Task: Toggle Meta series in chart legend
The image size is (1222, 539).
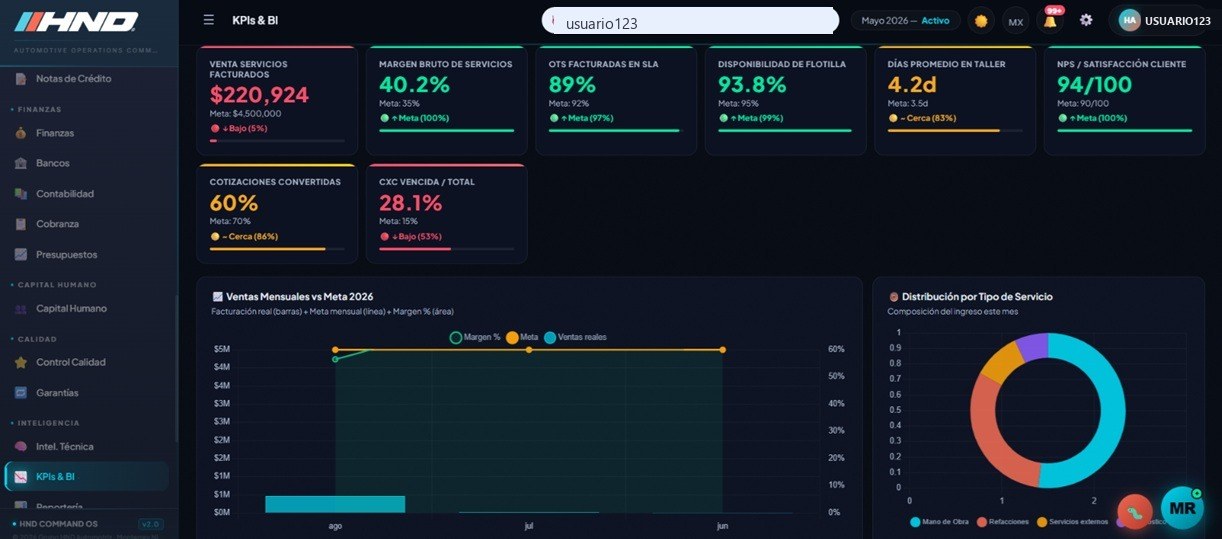Action: pos(522,337)
